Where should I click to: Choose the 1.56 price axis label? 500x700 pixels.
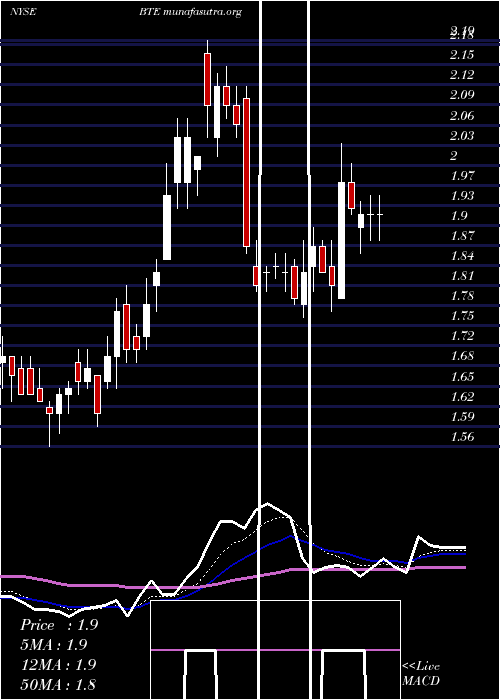[x=462, y=437]
